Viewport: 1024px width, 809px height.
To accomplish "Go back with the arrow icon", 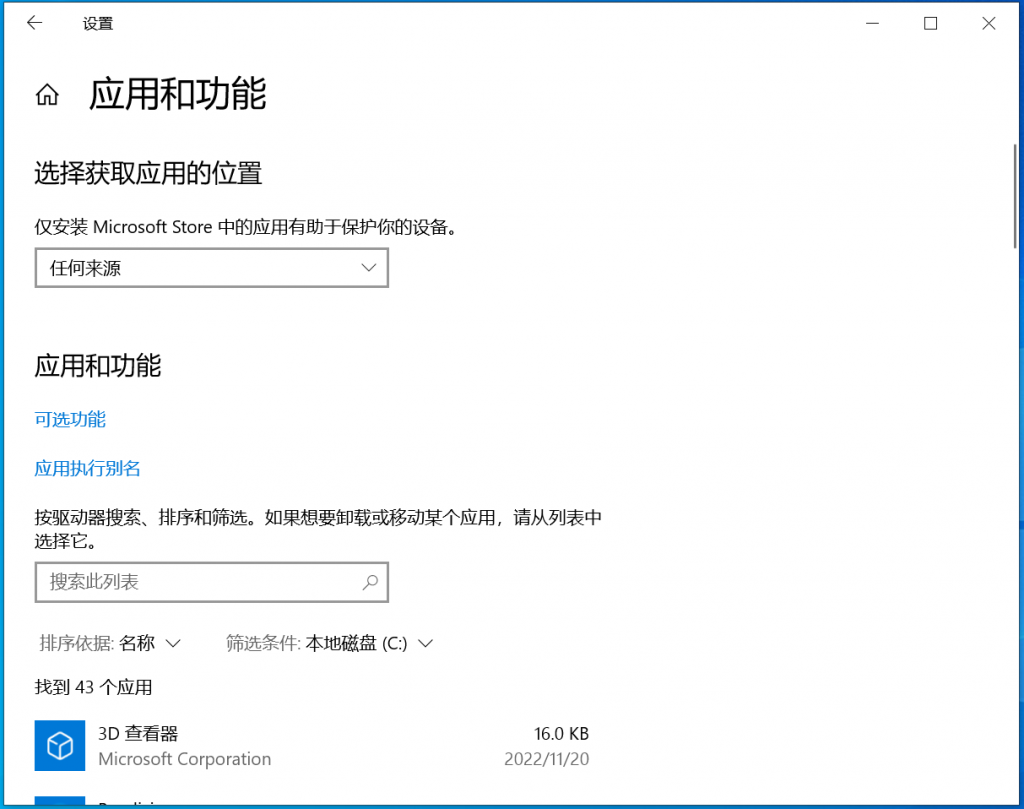I will (x=34, y=23).
